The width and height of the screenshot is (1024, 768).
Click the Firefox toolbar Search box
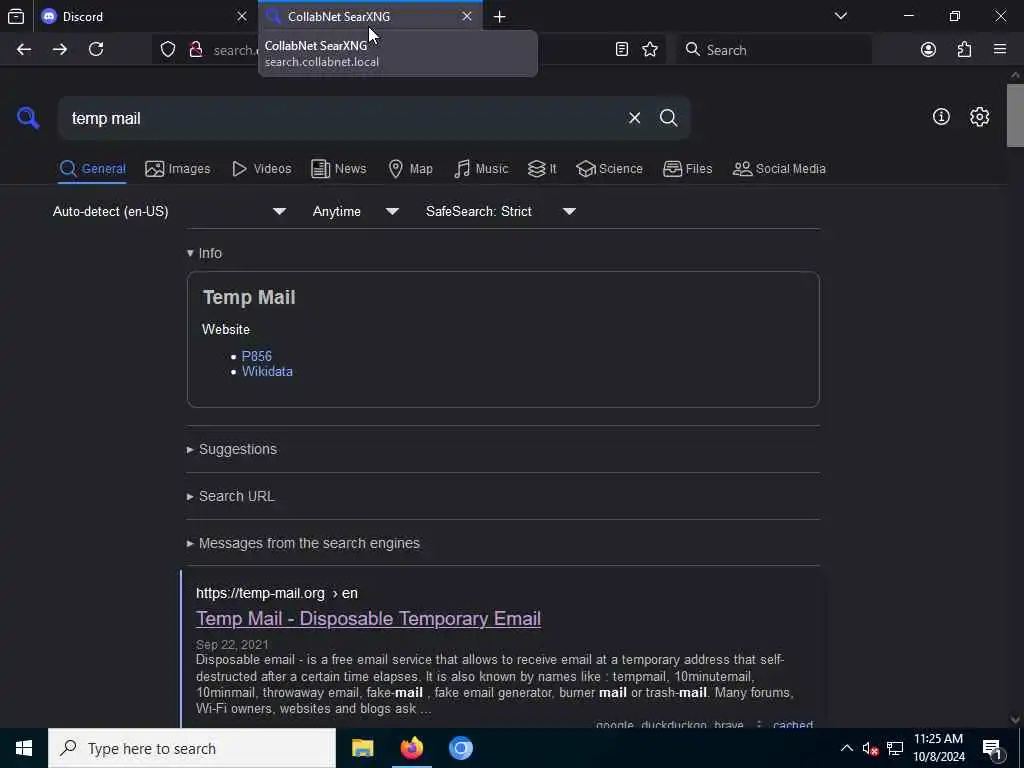(x=775, y=50)
